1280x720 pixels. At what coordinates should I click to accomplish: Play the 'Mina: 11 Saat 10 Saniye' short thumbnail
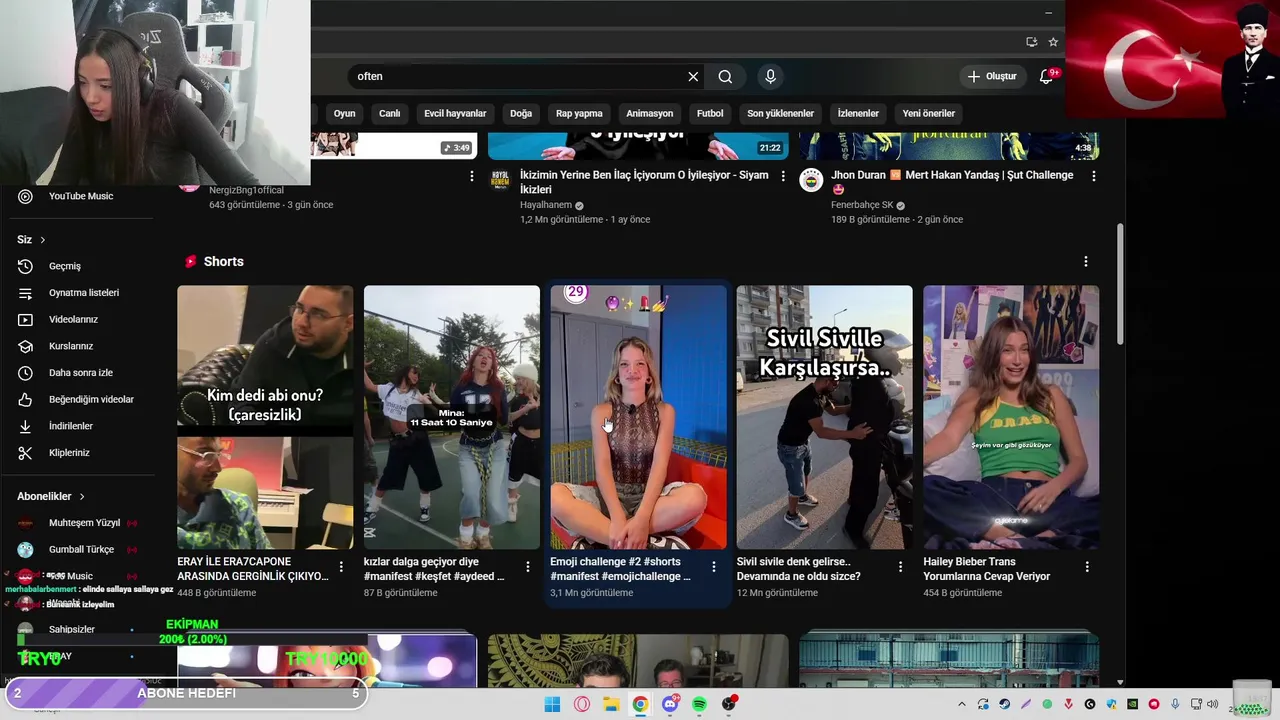(x=451, y=417)
